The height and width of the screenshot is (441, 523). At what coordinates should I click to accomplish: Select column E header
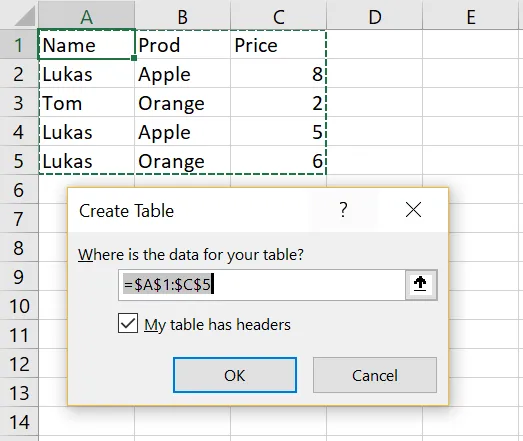(472, 15)
